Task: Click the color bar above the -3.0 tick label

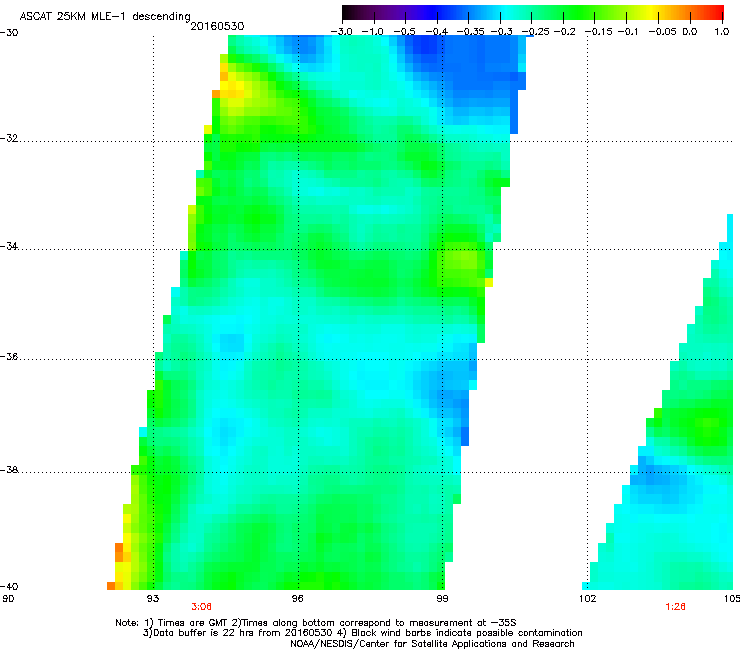Action: pos(345,13)
